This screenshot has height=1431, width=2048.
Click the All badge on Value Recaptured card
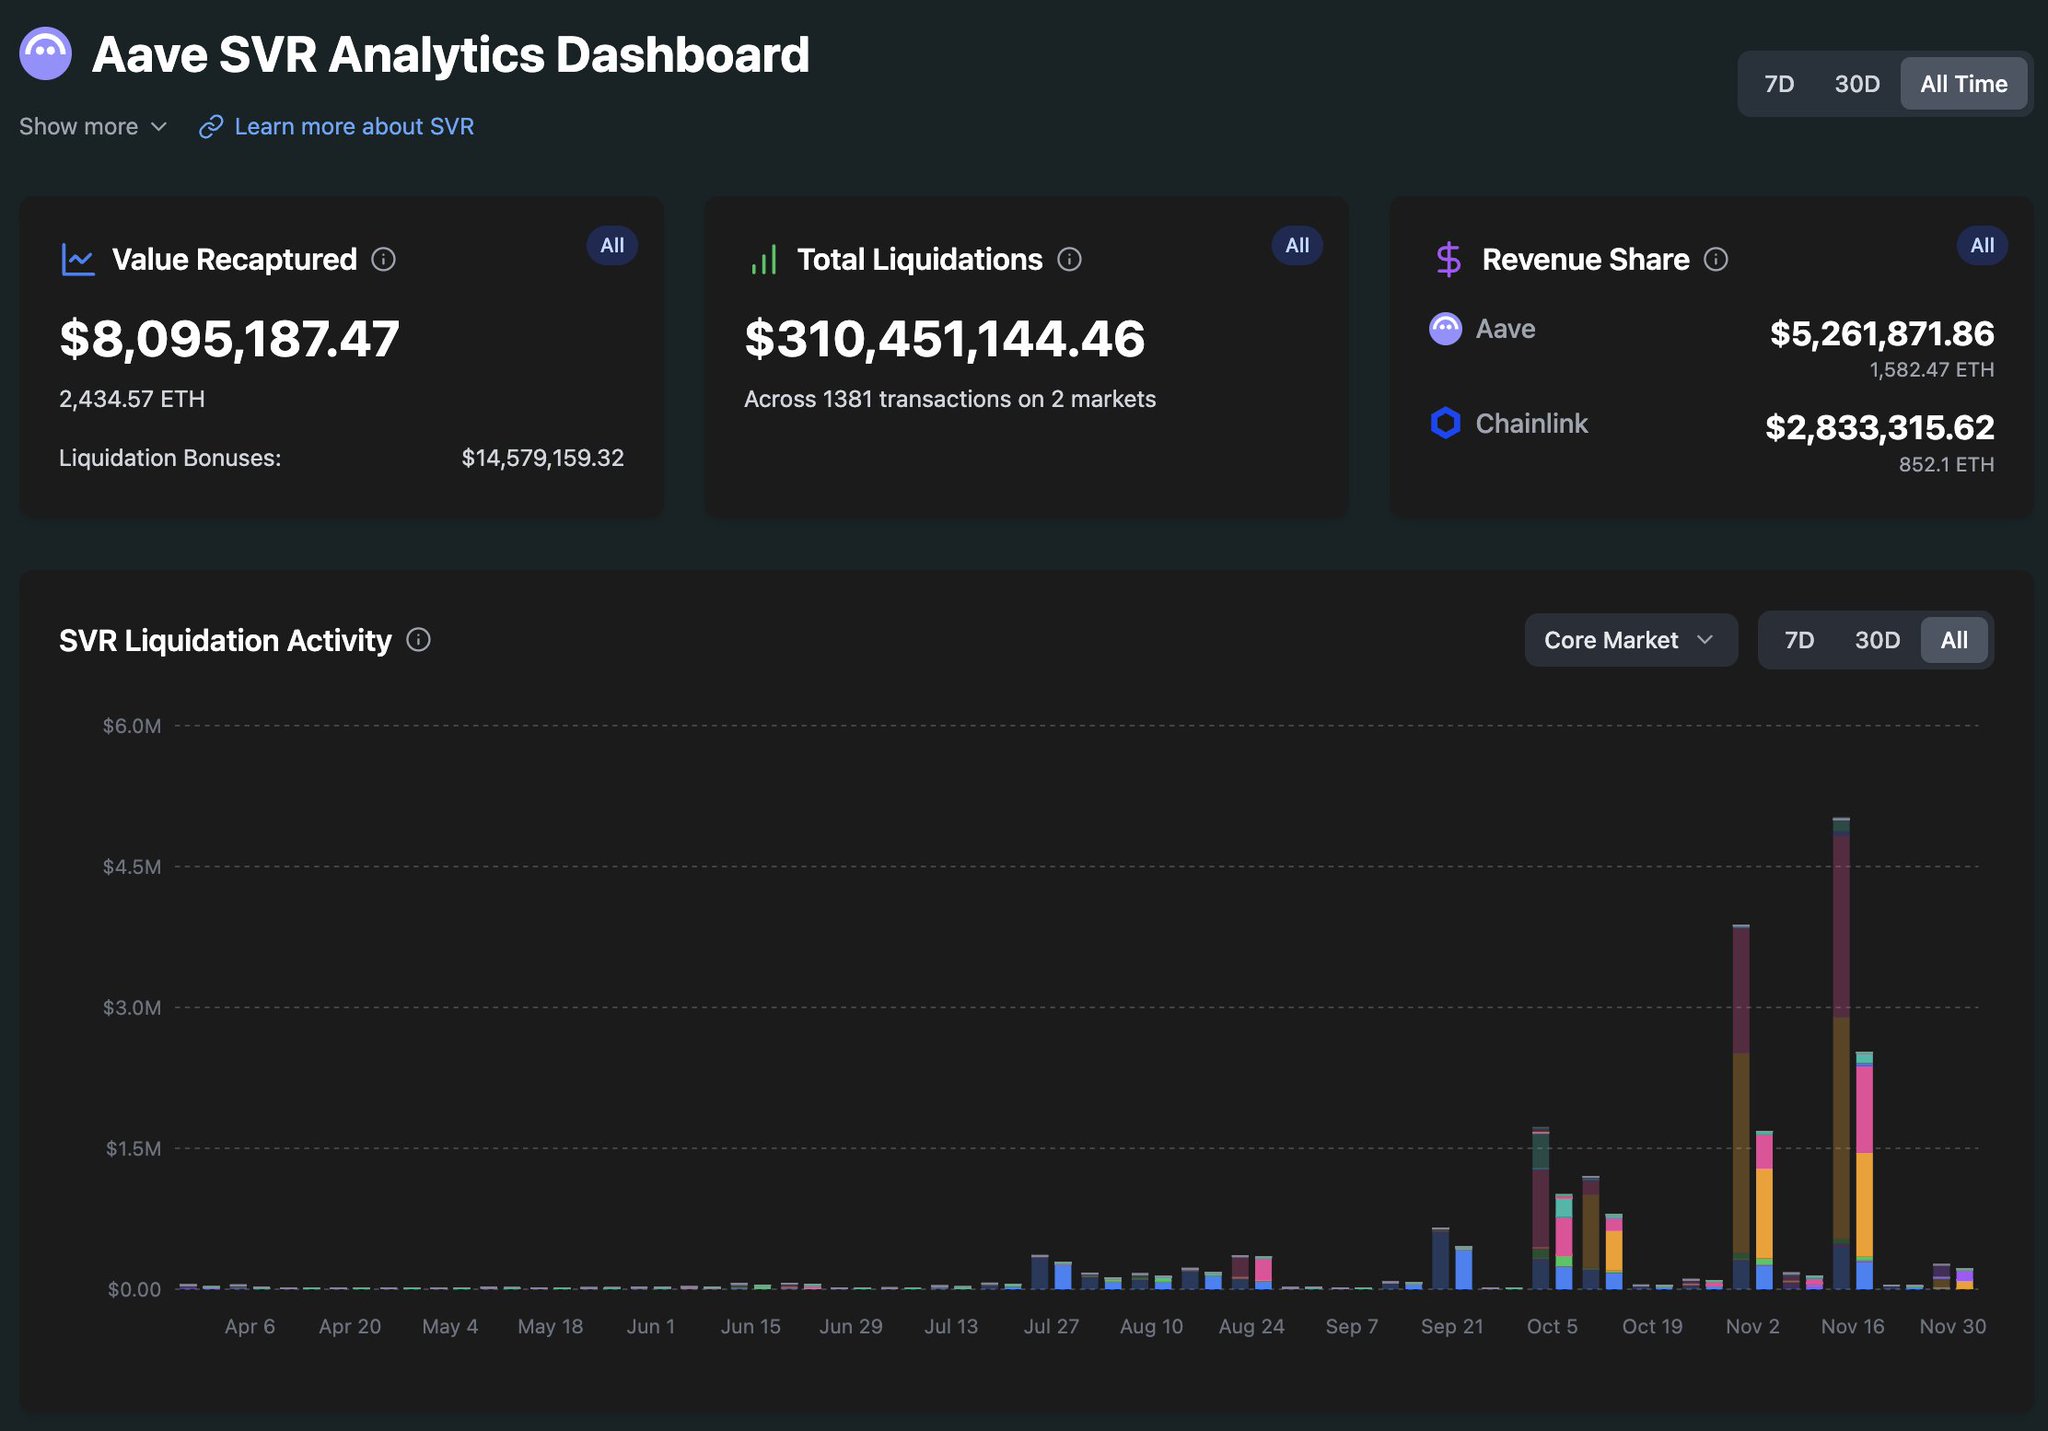click(x=612, y=246)
